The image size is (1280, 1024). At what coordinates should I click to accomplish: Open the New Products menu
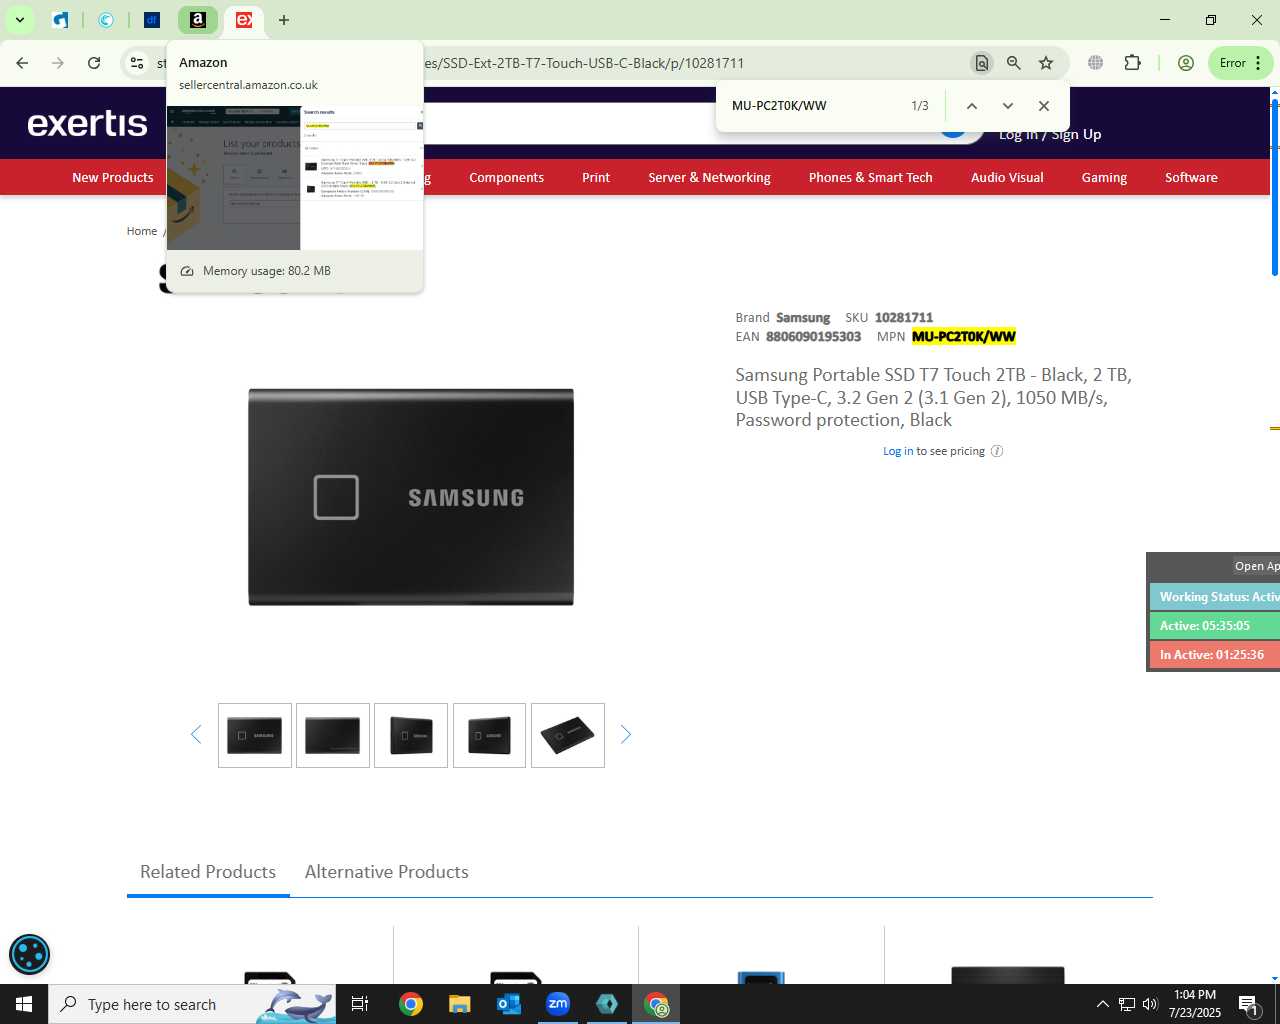[113, 177]
